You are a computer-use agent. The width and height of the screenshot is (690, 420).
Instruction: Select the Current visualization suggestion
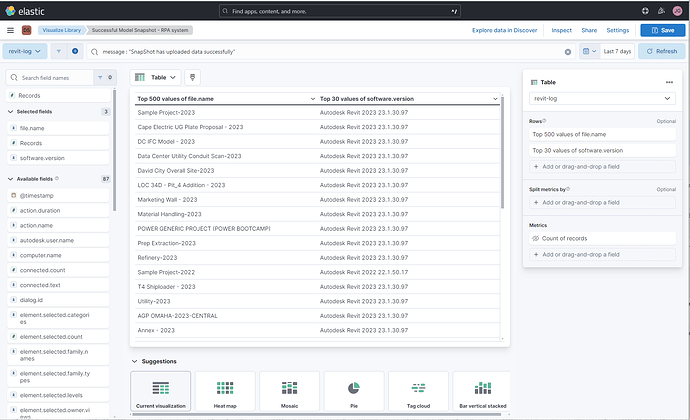[161, 391]
